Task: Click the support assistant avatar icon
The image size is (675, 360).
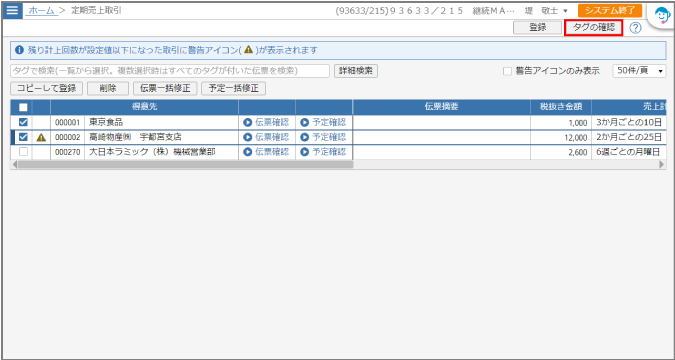Action: (661, 17)
